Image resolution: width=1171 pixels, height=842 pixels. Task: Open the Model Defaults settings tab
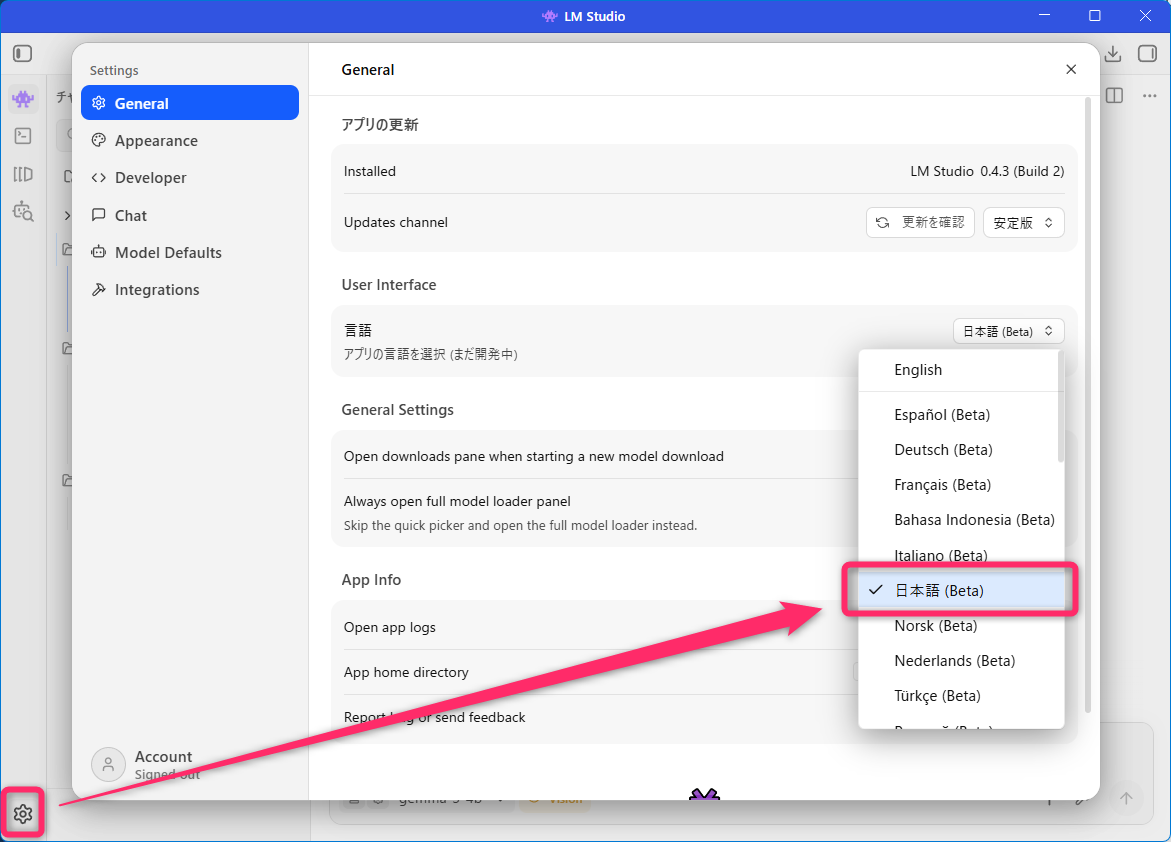coord(168,253)
